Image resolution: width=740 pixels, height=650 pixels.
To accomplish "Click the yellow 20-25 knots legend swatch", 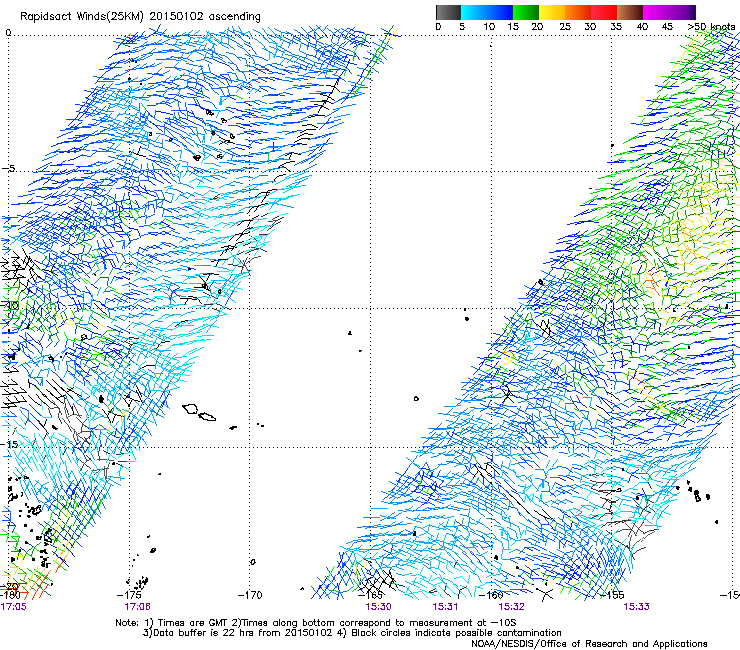I will [552, 12].
